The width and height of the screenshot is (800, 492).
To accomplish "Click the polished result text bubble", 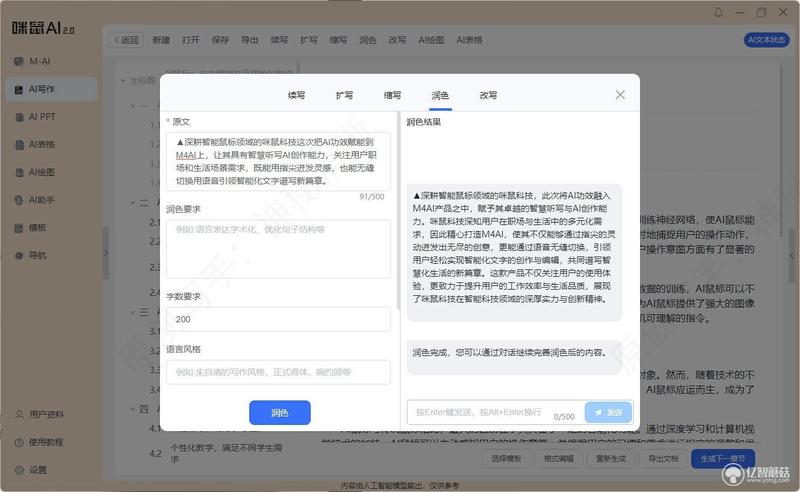I will 514,252.
